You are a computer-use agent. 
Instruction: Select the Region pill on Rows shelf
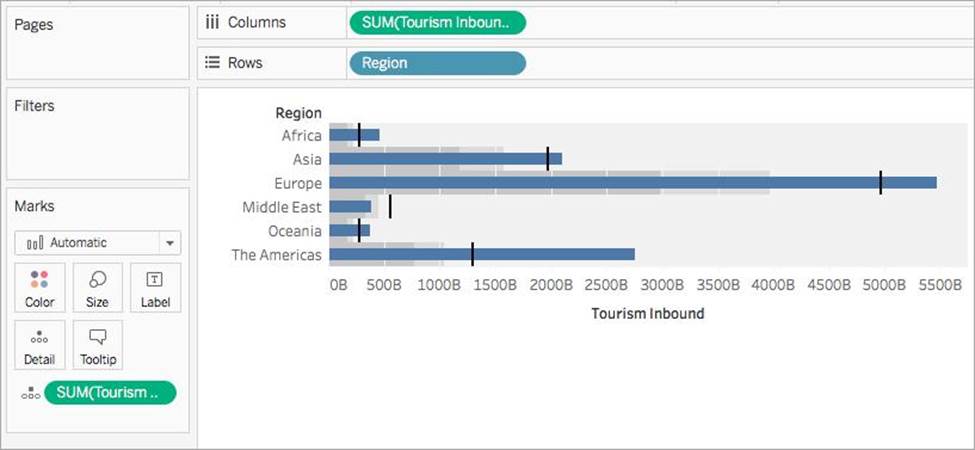436,62
